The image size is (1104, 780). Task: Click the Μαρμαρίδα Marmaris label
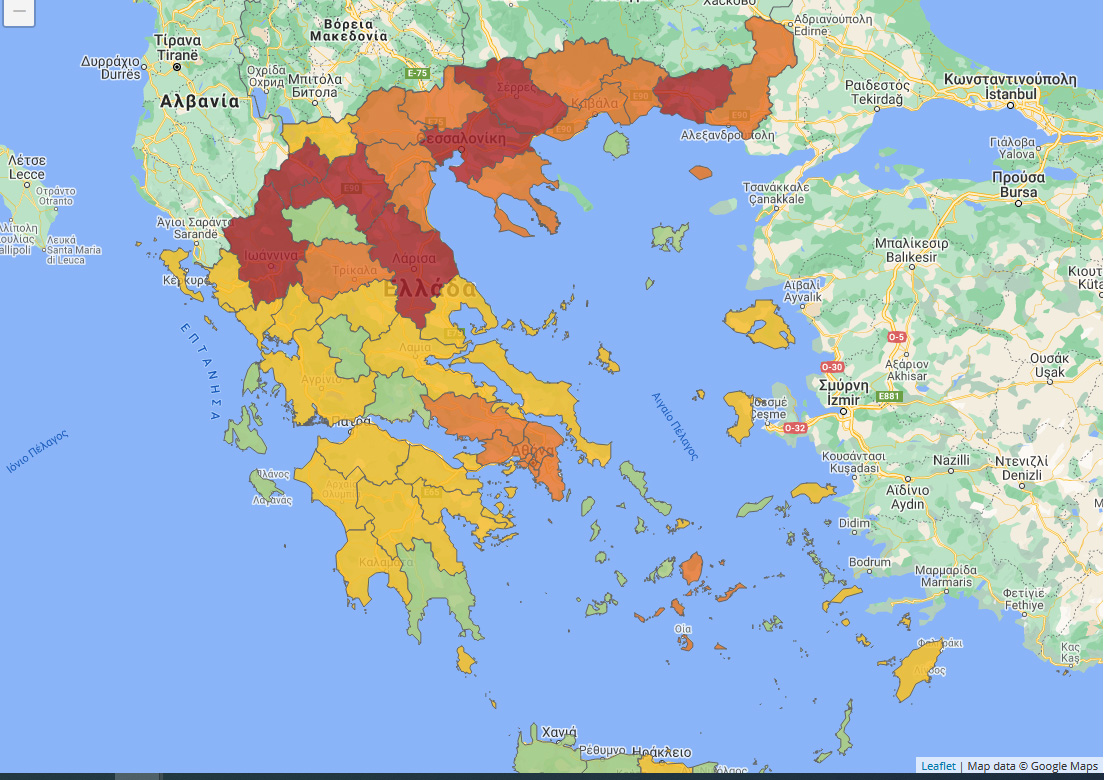pos(946,576)
